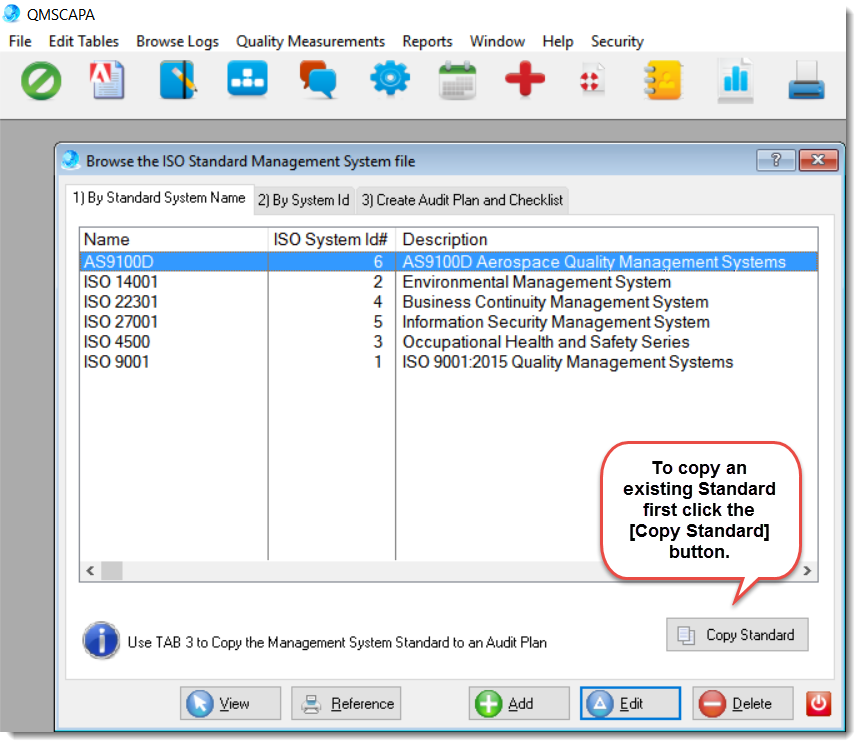Screen dimensions: 861x747
Task: Open Create Audit Plan and Checklist tab
Action: [x=462, y=200]
